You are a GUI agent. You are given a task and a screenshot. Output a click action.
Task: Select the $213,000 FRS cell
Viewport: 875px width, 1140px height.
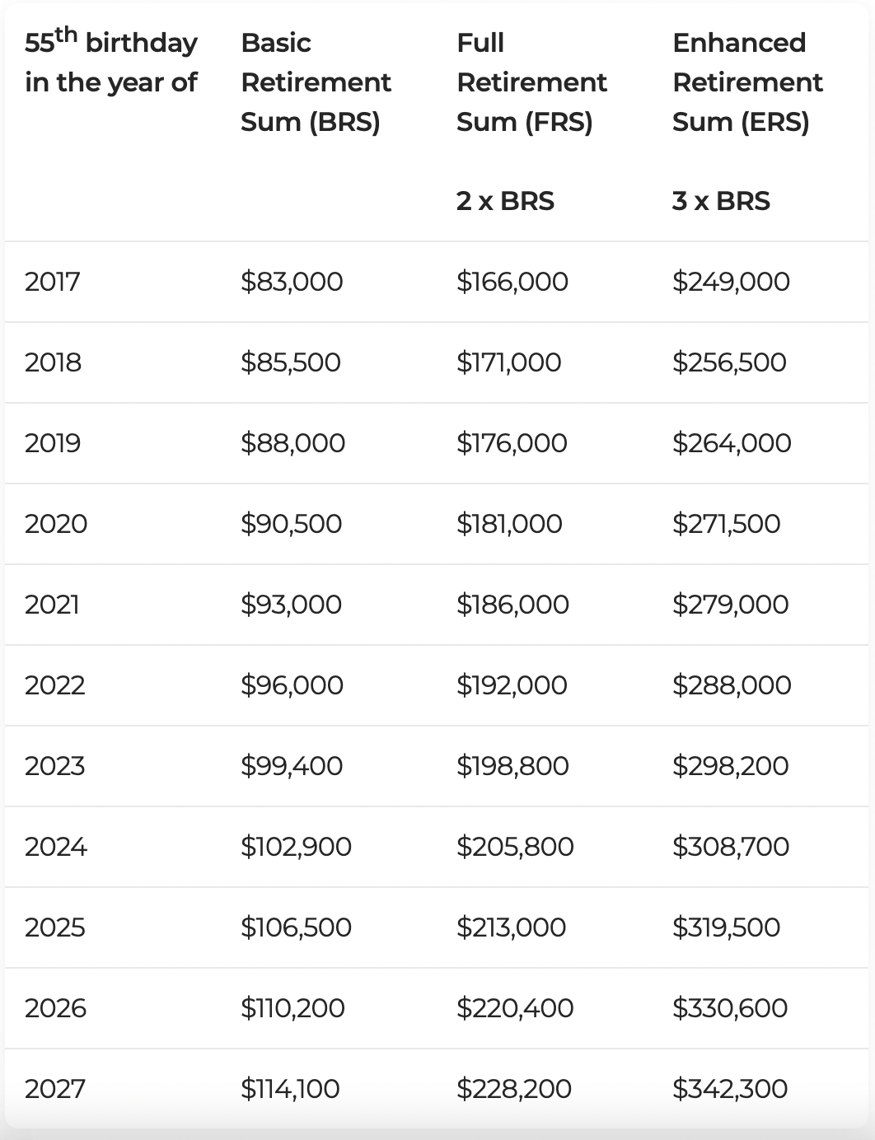(511, 928)
